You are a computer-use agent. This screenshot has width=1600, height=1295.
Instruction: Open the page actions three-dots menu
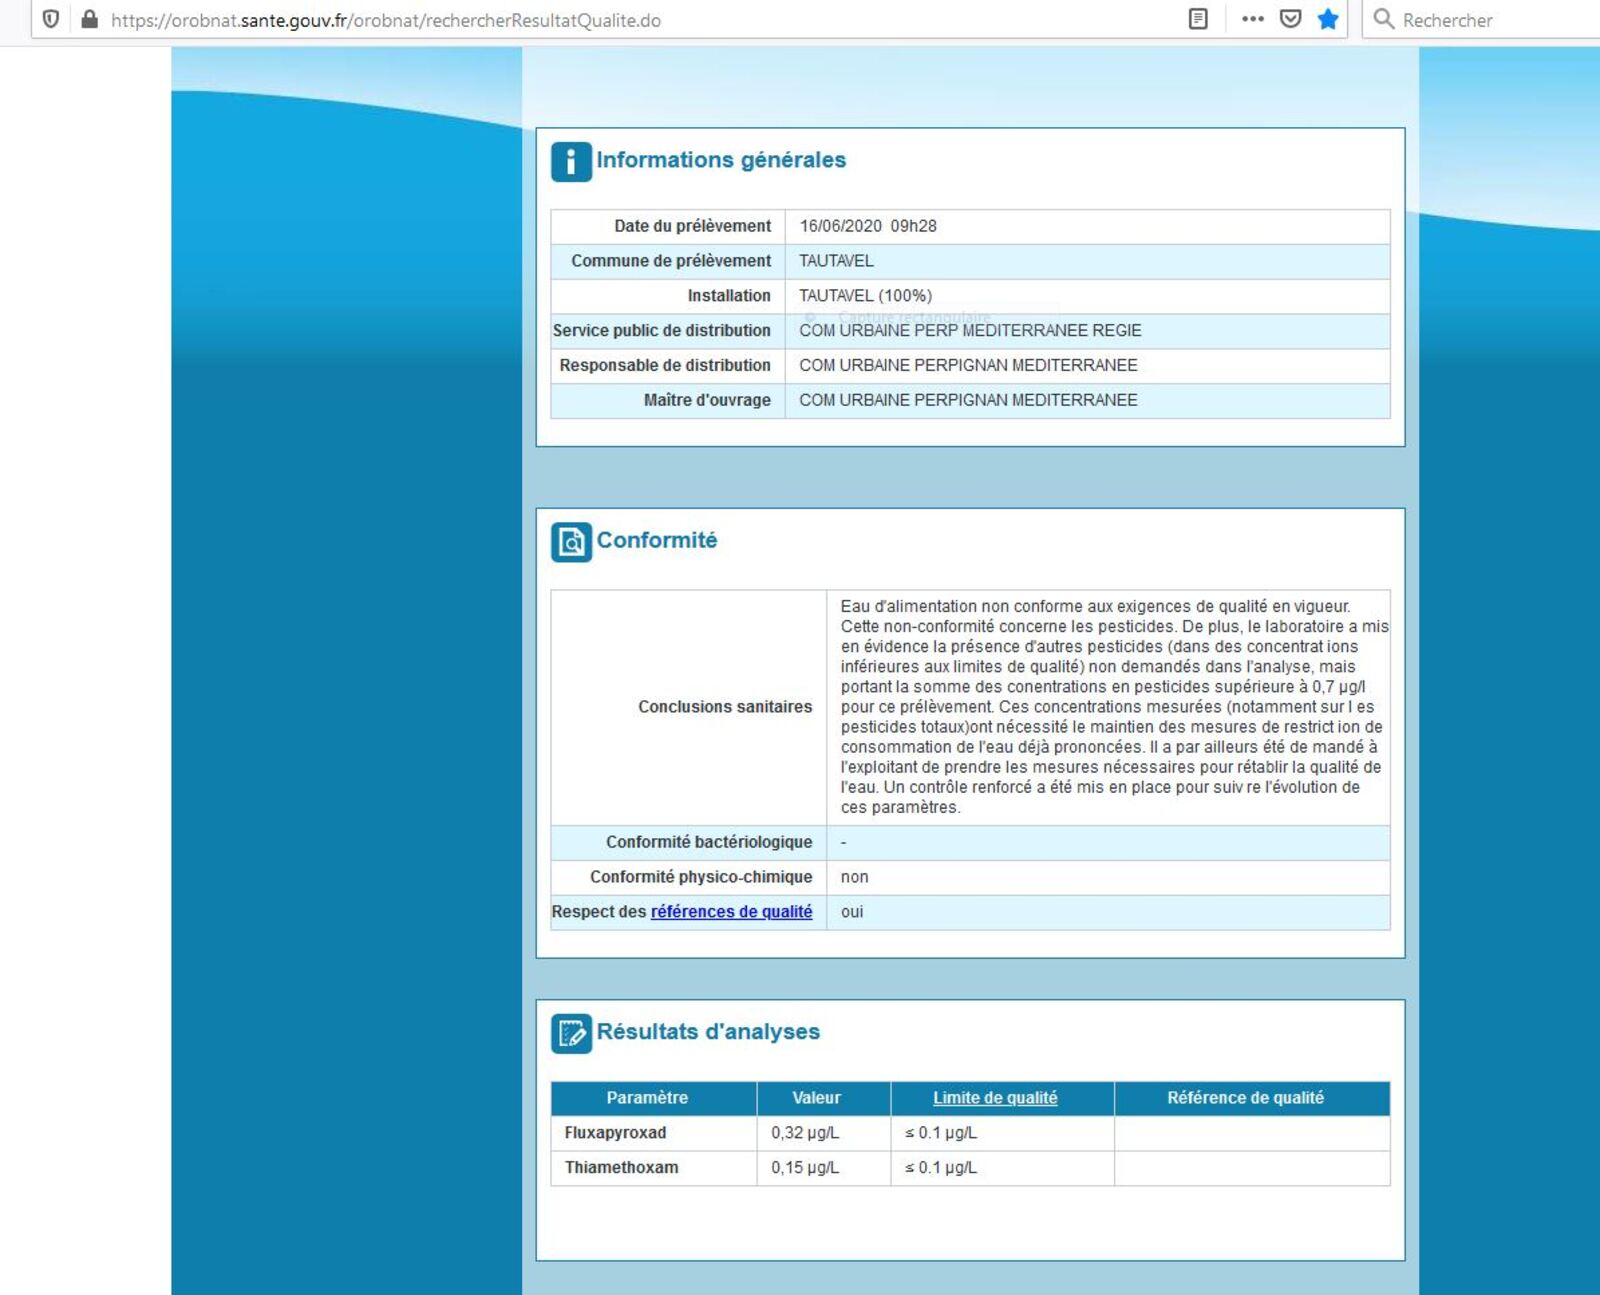tap(1252, 19)
